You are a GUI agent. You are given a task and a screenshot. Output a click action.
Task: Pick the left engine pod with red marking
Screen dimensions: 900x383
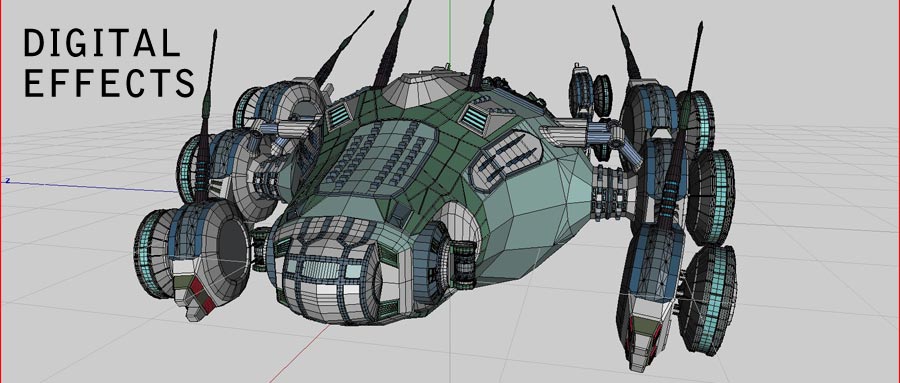pyautogui.click(x=192, y=258)
